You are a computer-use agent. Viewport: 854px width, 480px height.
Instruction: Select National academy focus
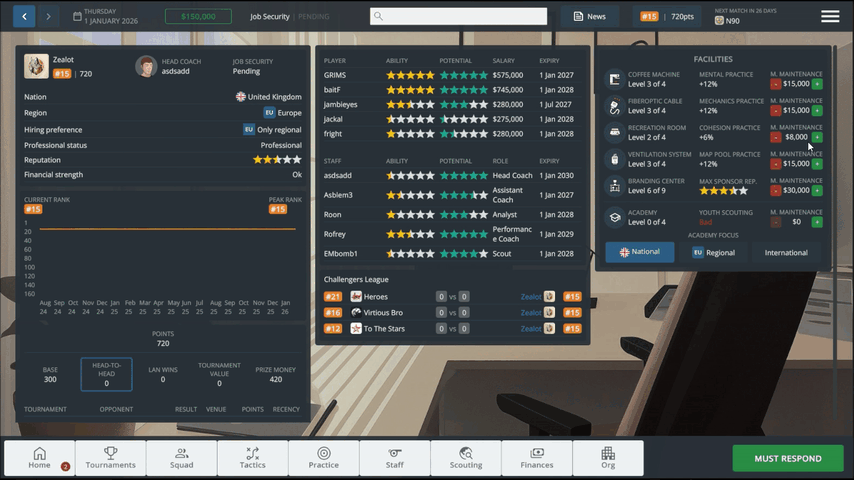[x=639, y=252]
